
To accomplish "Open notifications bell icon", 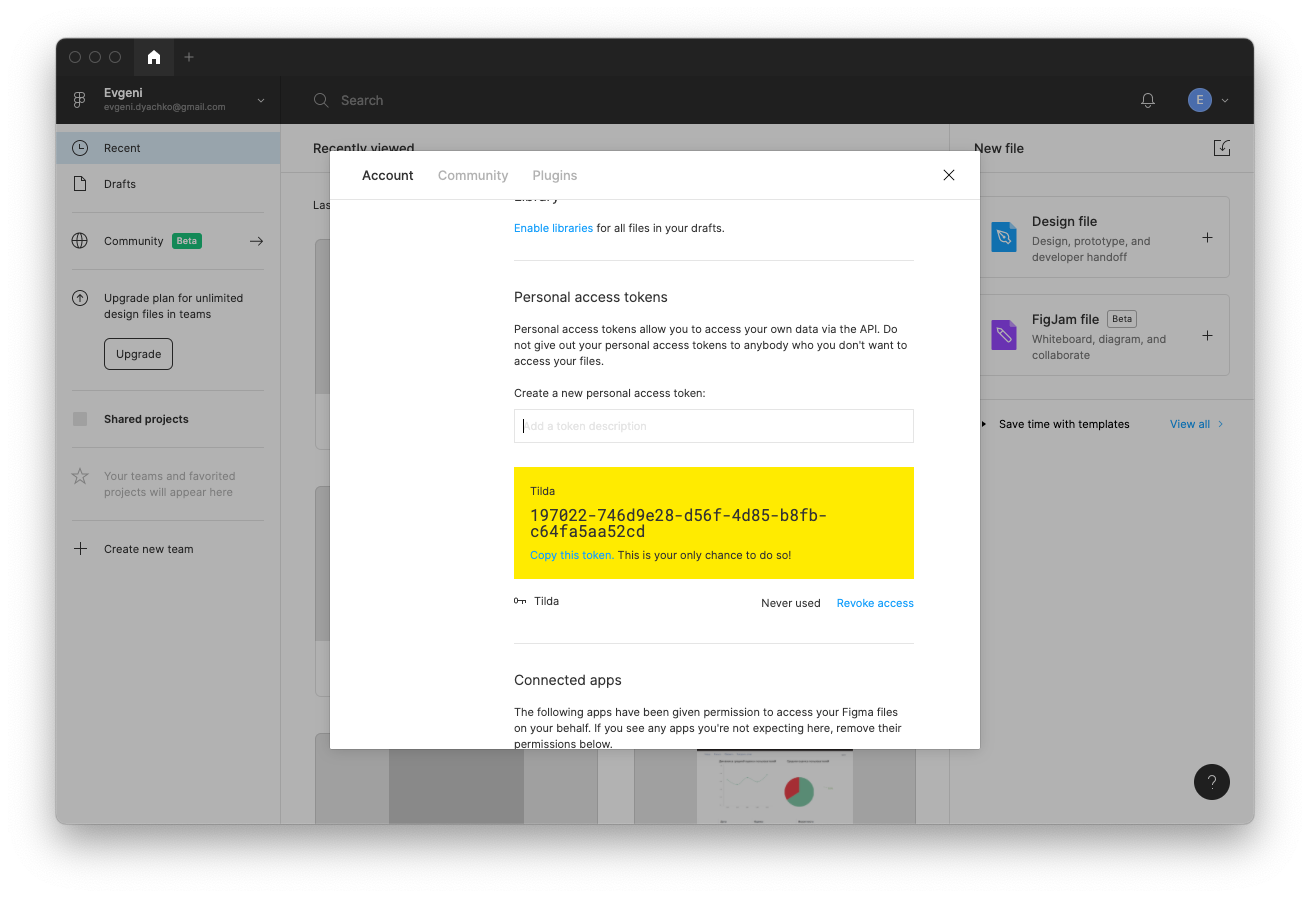I will click(1148, 100).
